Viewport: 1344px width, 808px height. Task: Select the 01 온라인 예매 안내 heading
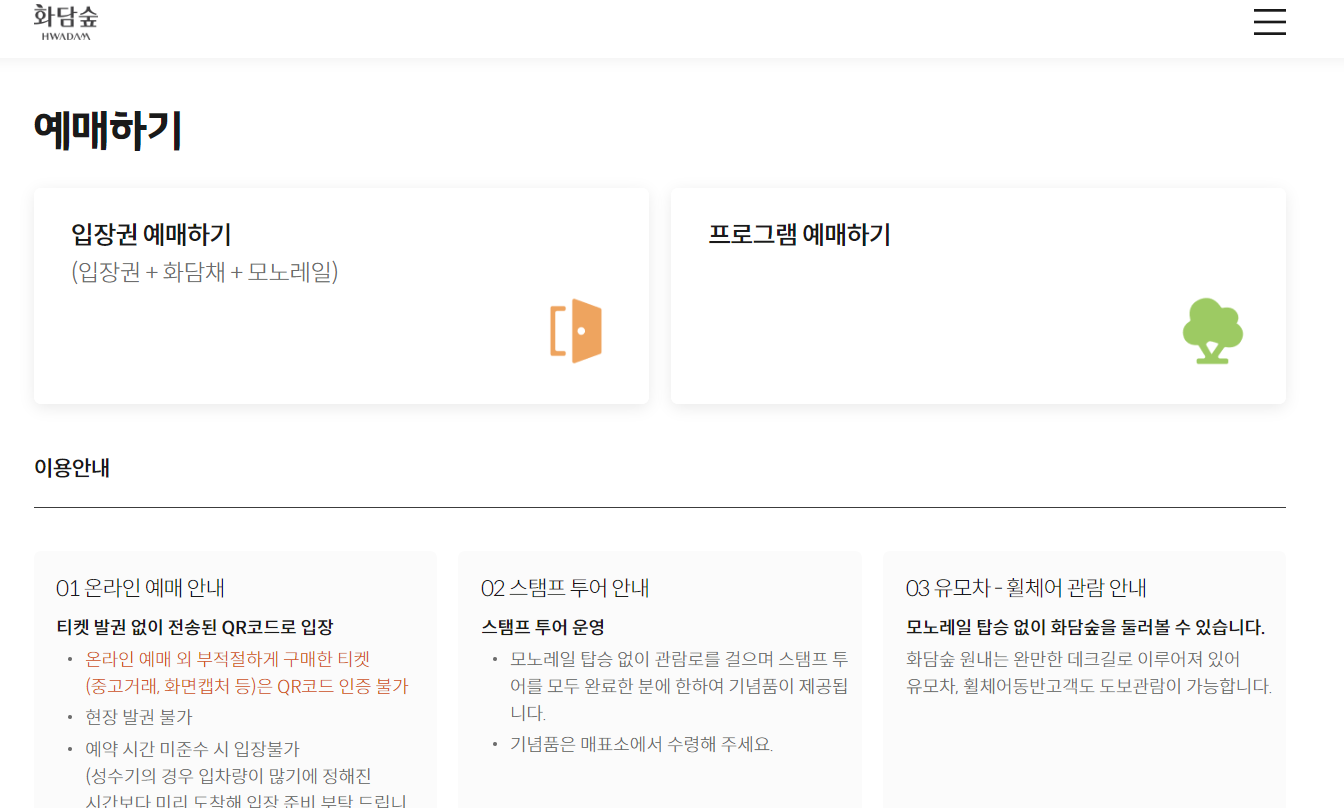pos(141,588)
